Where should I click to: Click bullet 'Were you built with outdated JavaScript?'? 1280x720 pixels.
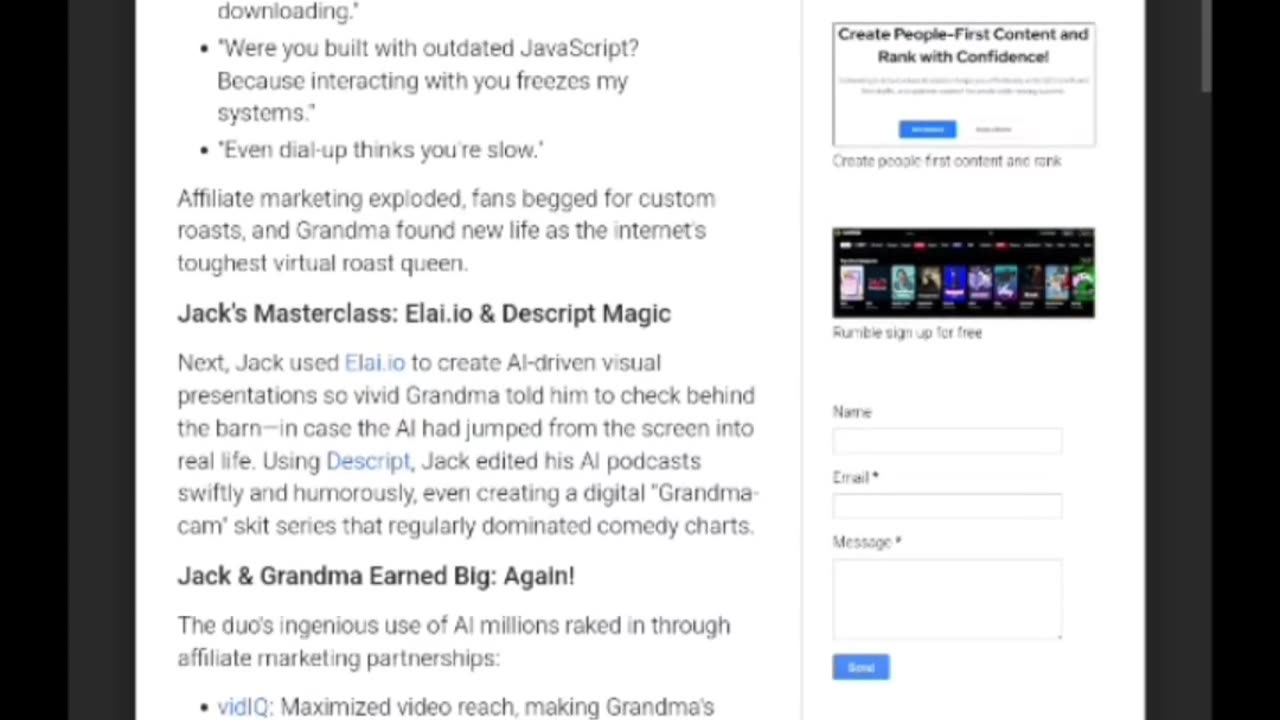(428, 81)
